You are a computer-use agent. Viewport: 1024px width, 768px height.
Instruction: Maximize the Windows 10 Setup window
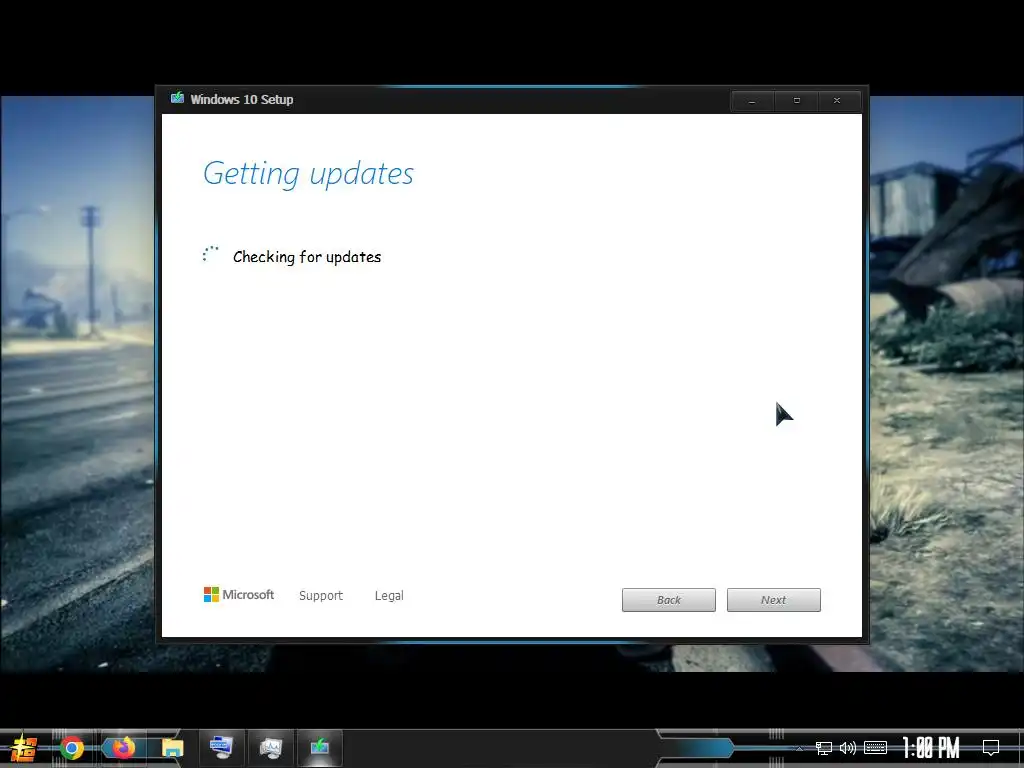point(796,101)
